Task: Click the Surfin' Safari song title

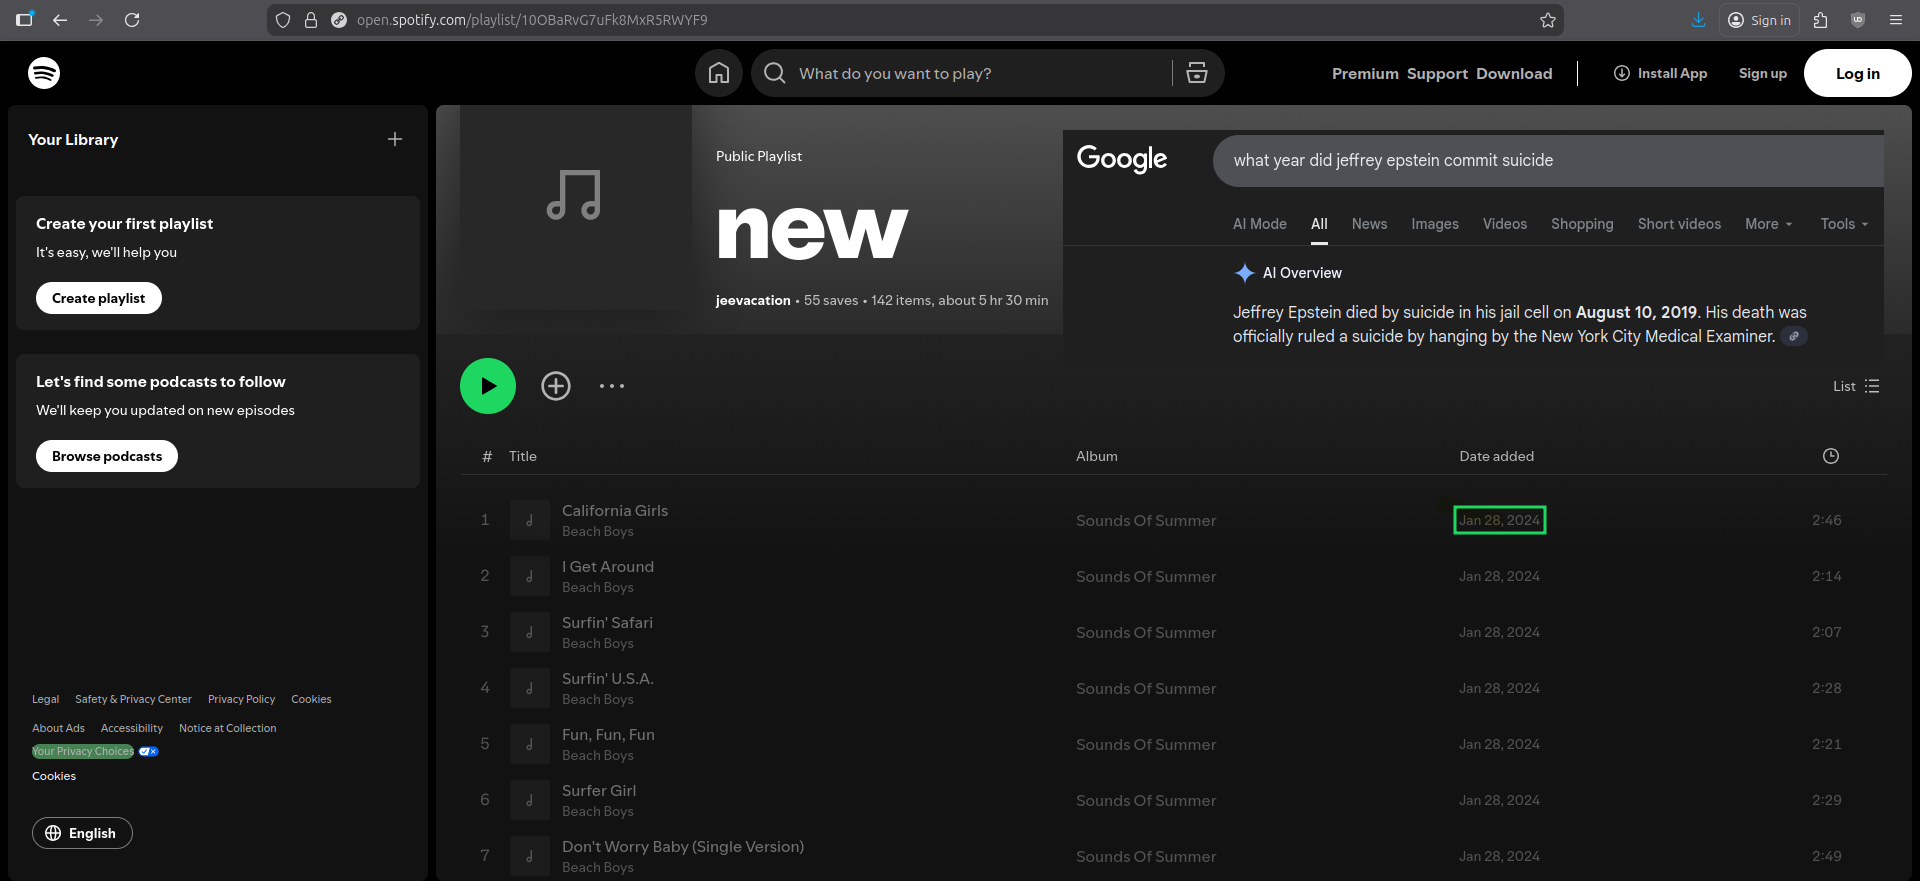Action: 607,622
